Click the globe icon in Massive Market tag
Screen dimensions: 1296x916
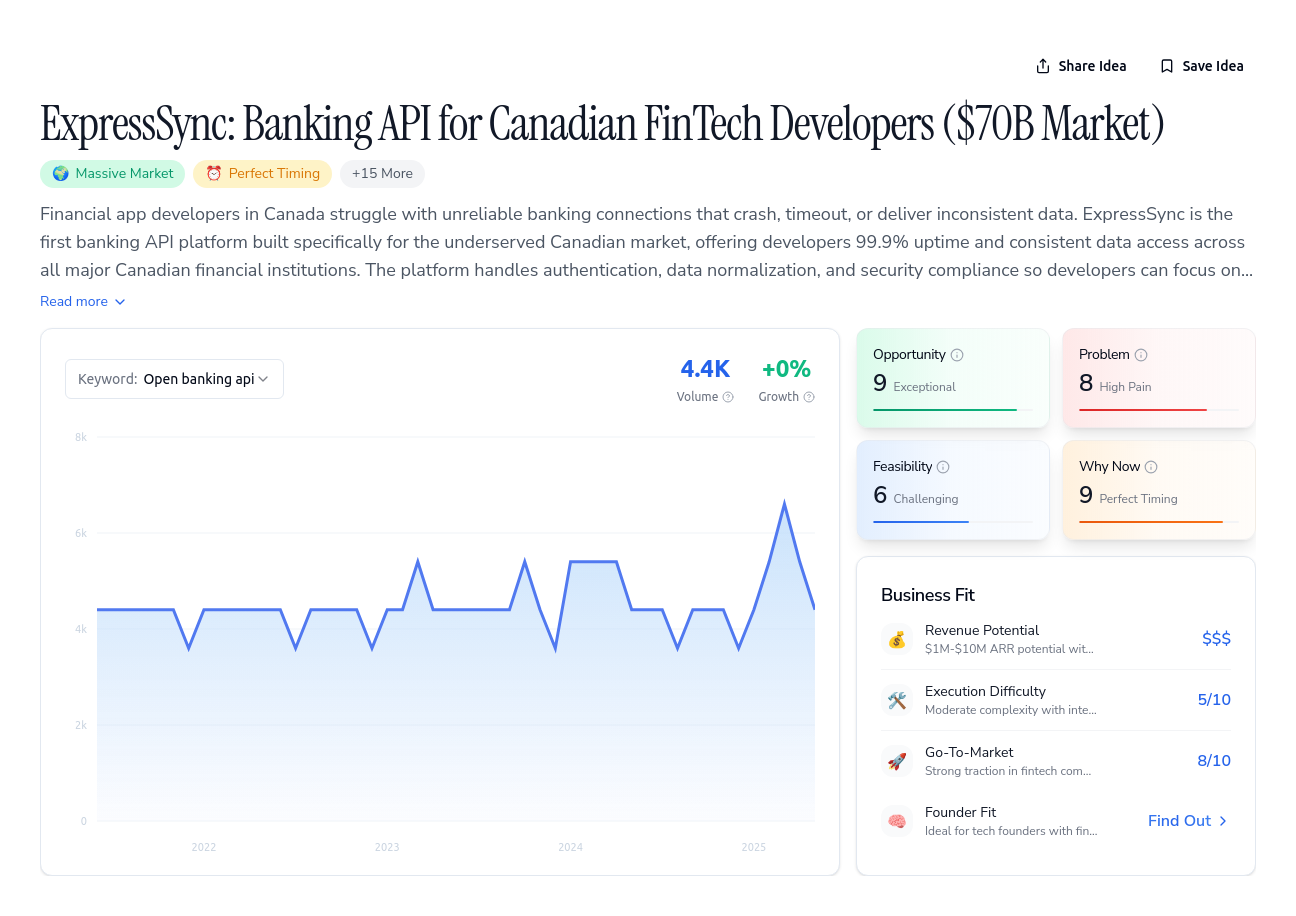tap(61, 174)
